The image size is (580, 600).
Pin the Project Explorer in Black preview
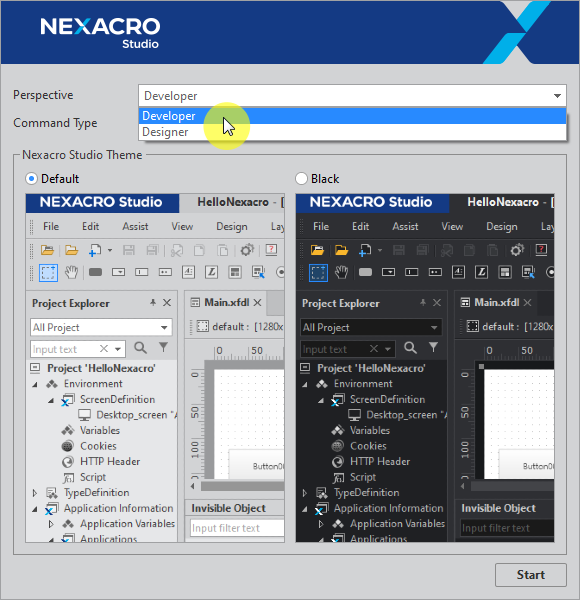(x=423, y=303)
